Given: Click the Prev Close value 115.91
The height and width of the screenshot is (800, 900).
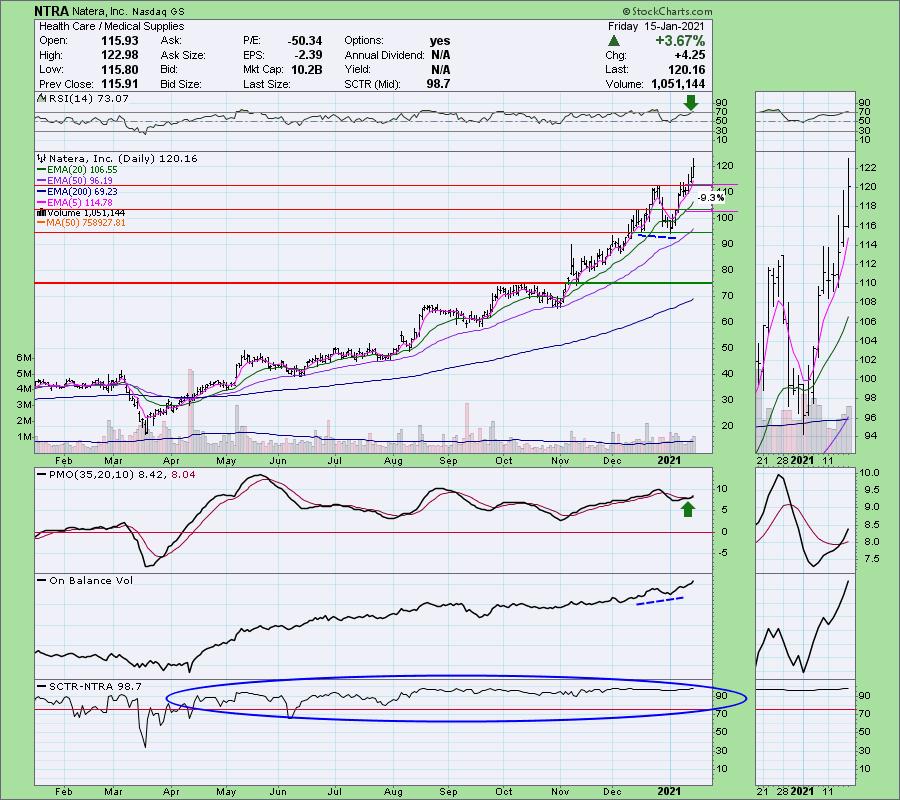Looking at the screenshot, I should 119,84.
